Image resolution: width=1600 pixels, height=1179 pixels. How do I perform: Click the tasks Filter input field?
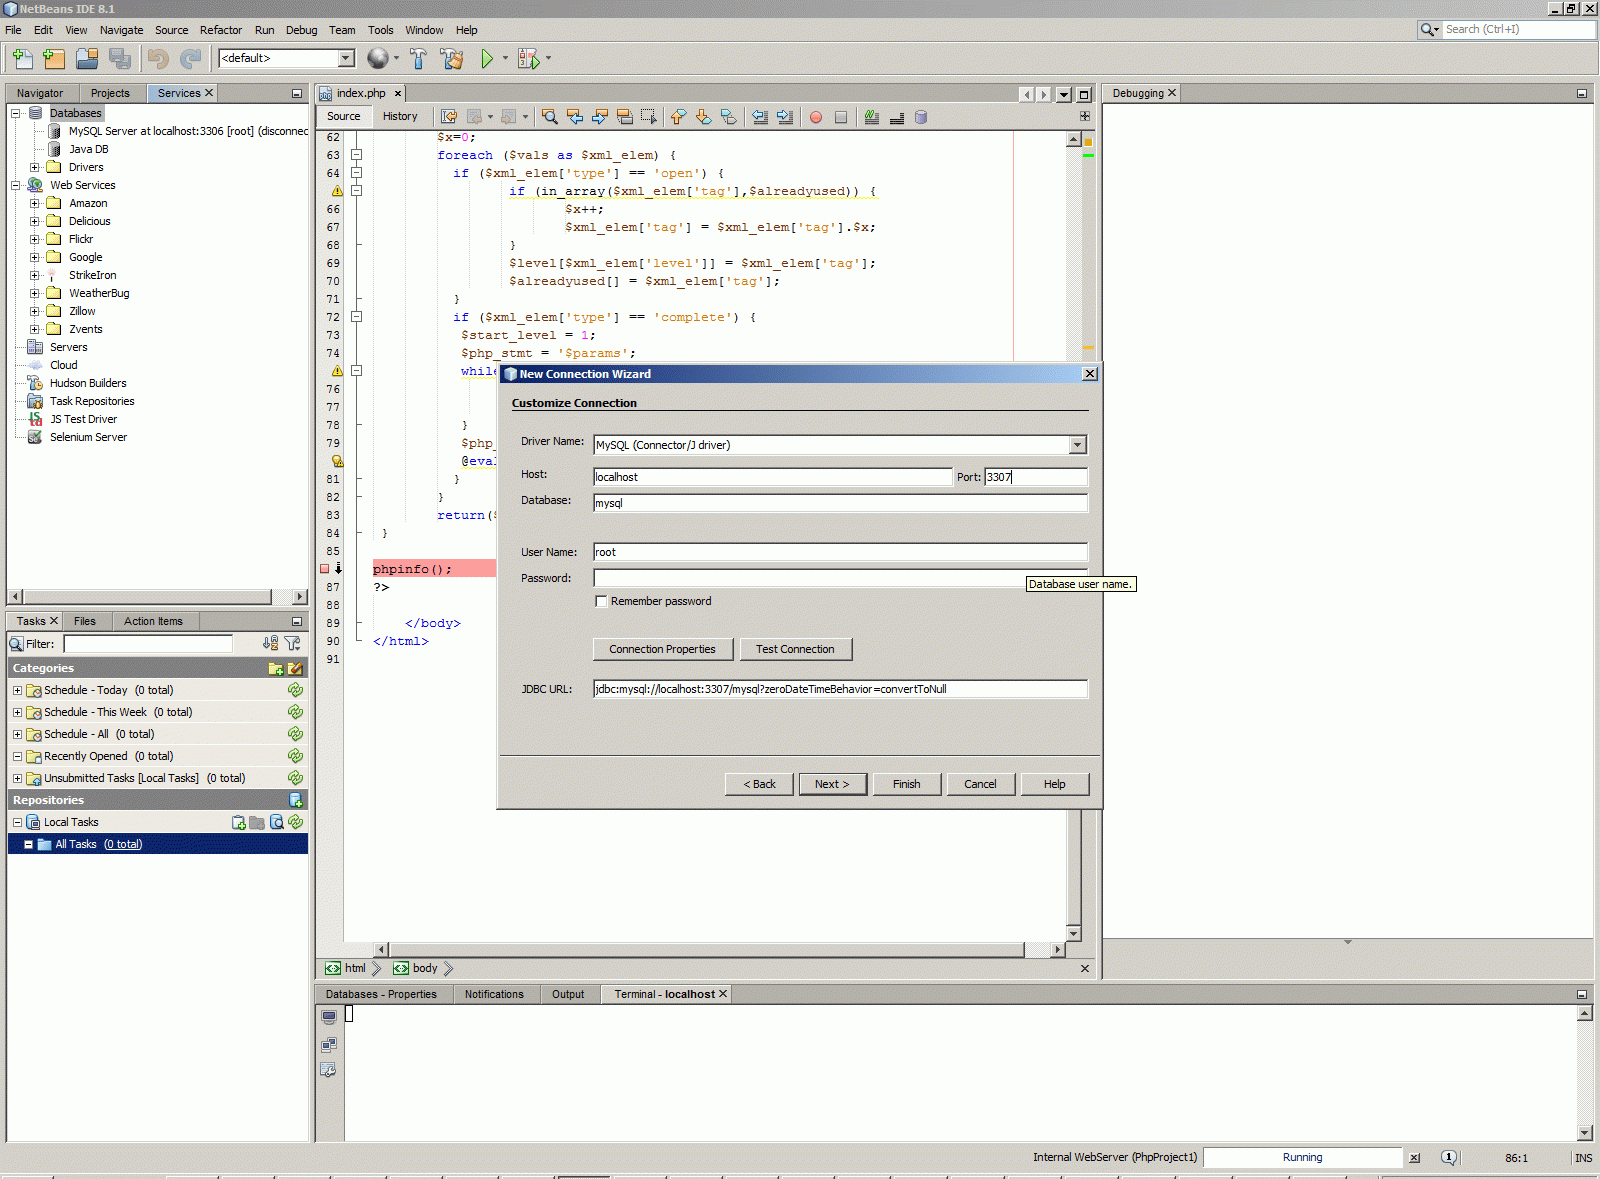click(x=148, y=644)
